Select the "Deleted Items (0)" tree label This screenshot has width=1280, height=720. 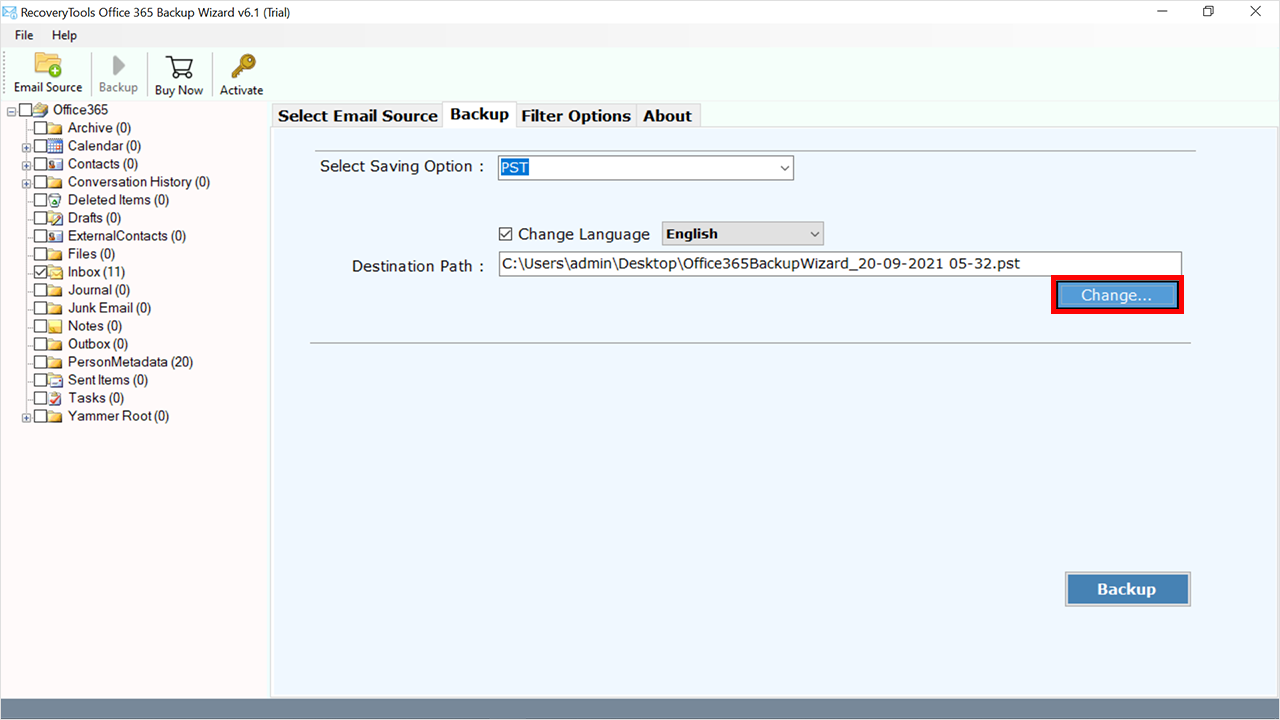pyautogui.click(x=118, y=200)
